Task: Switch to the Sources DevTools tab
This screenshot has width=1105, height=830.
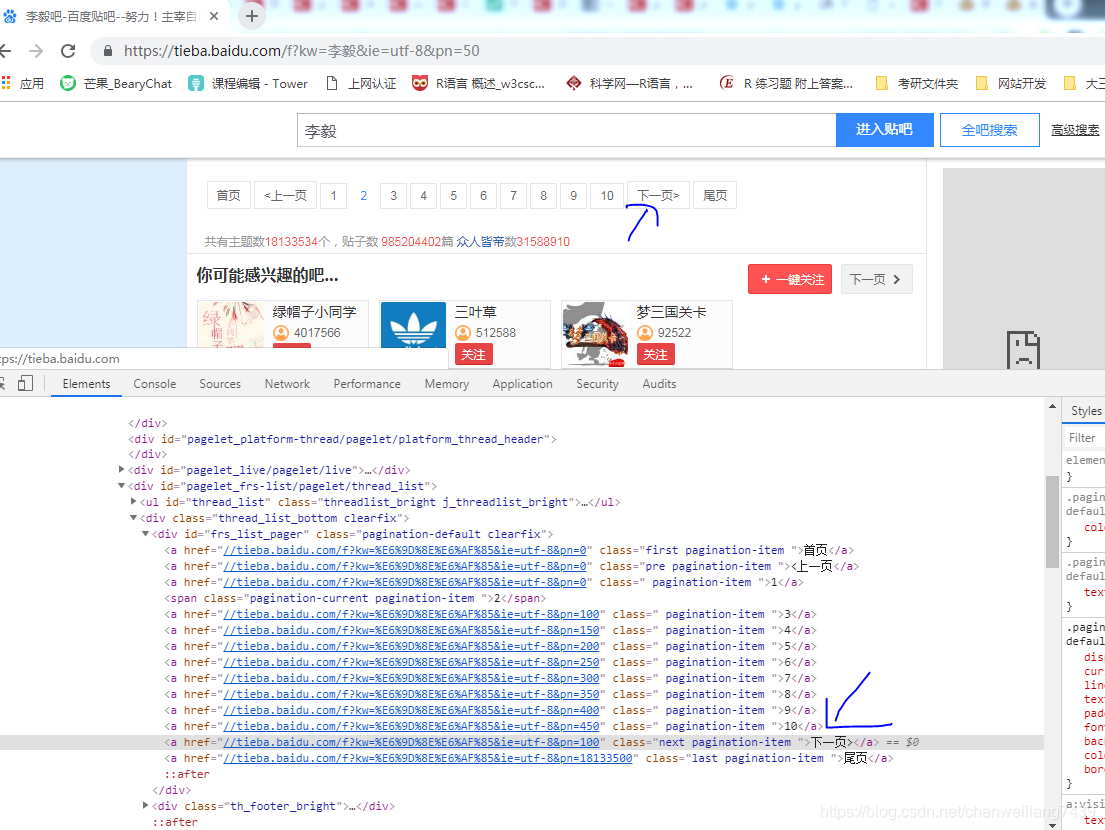Action: (x=220, y=383)
